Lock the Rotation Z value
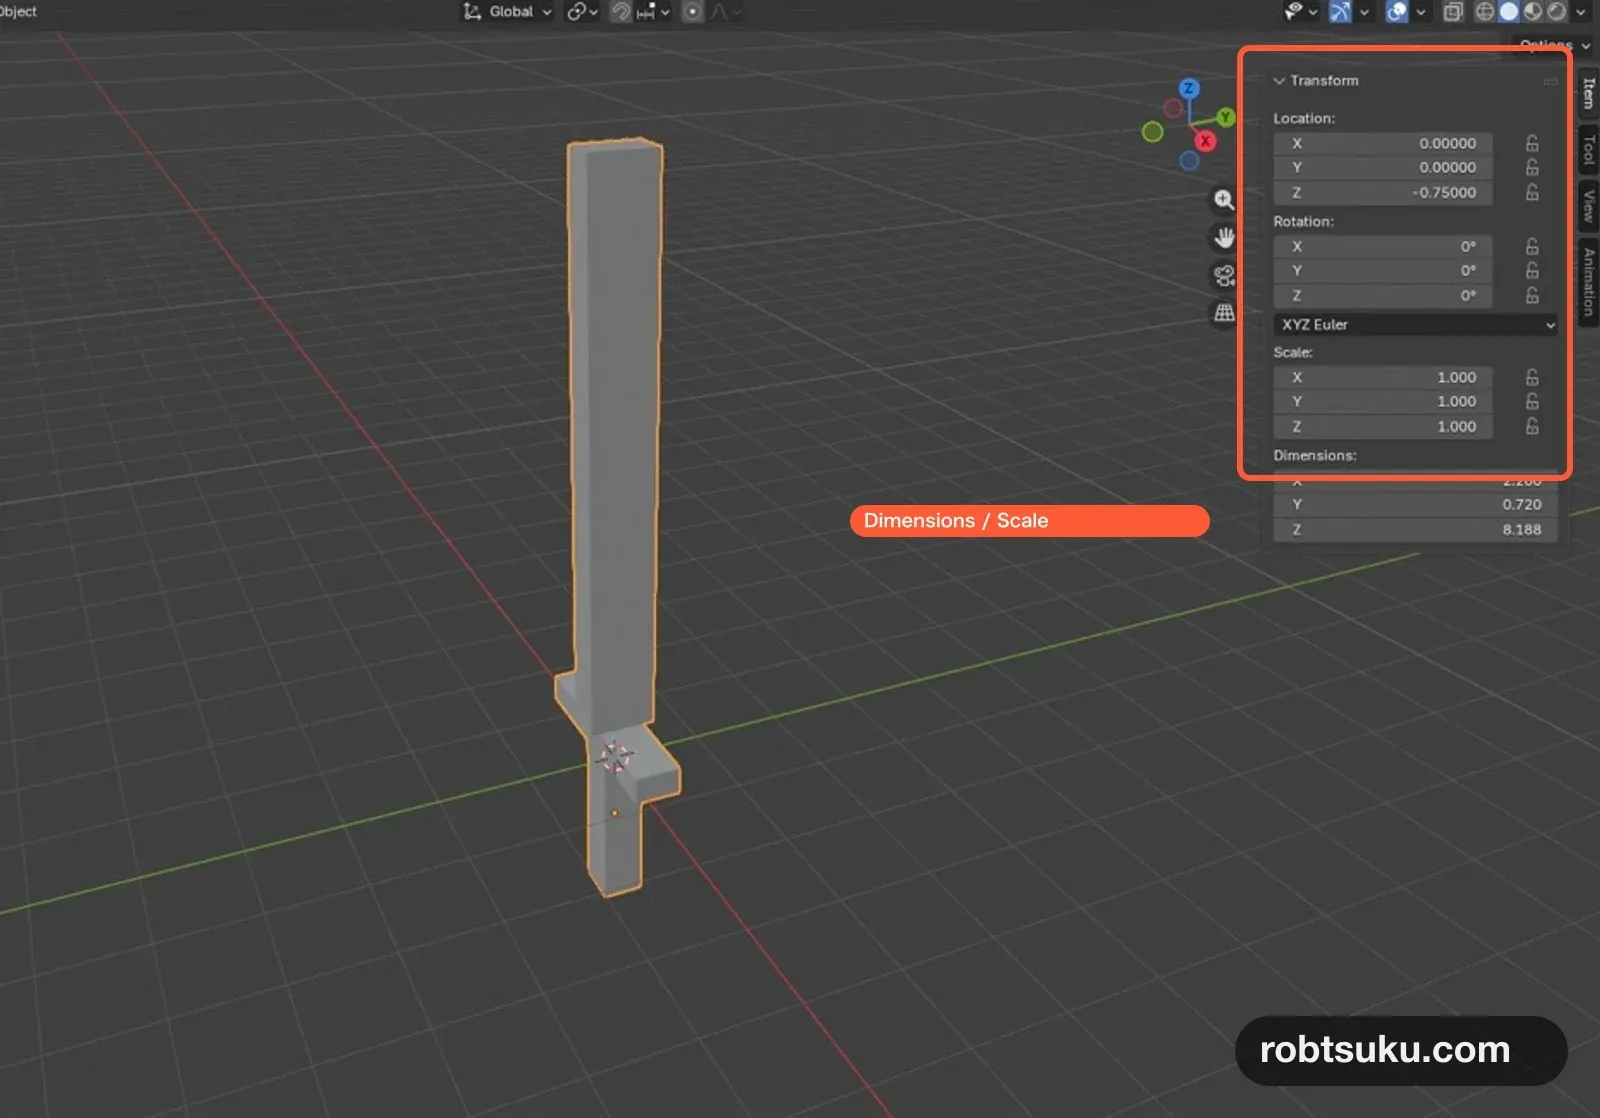Image resolution: width=1600 pixels, height=1118 pixels. click(1532, 296)
